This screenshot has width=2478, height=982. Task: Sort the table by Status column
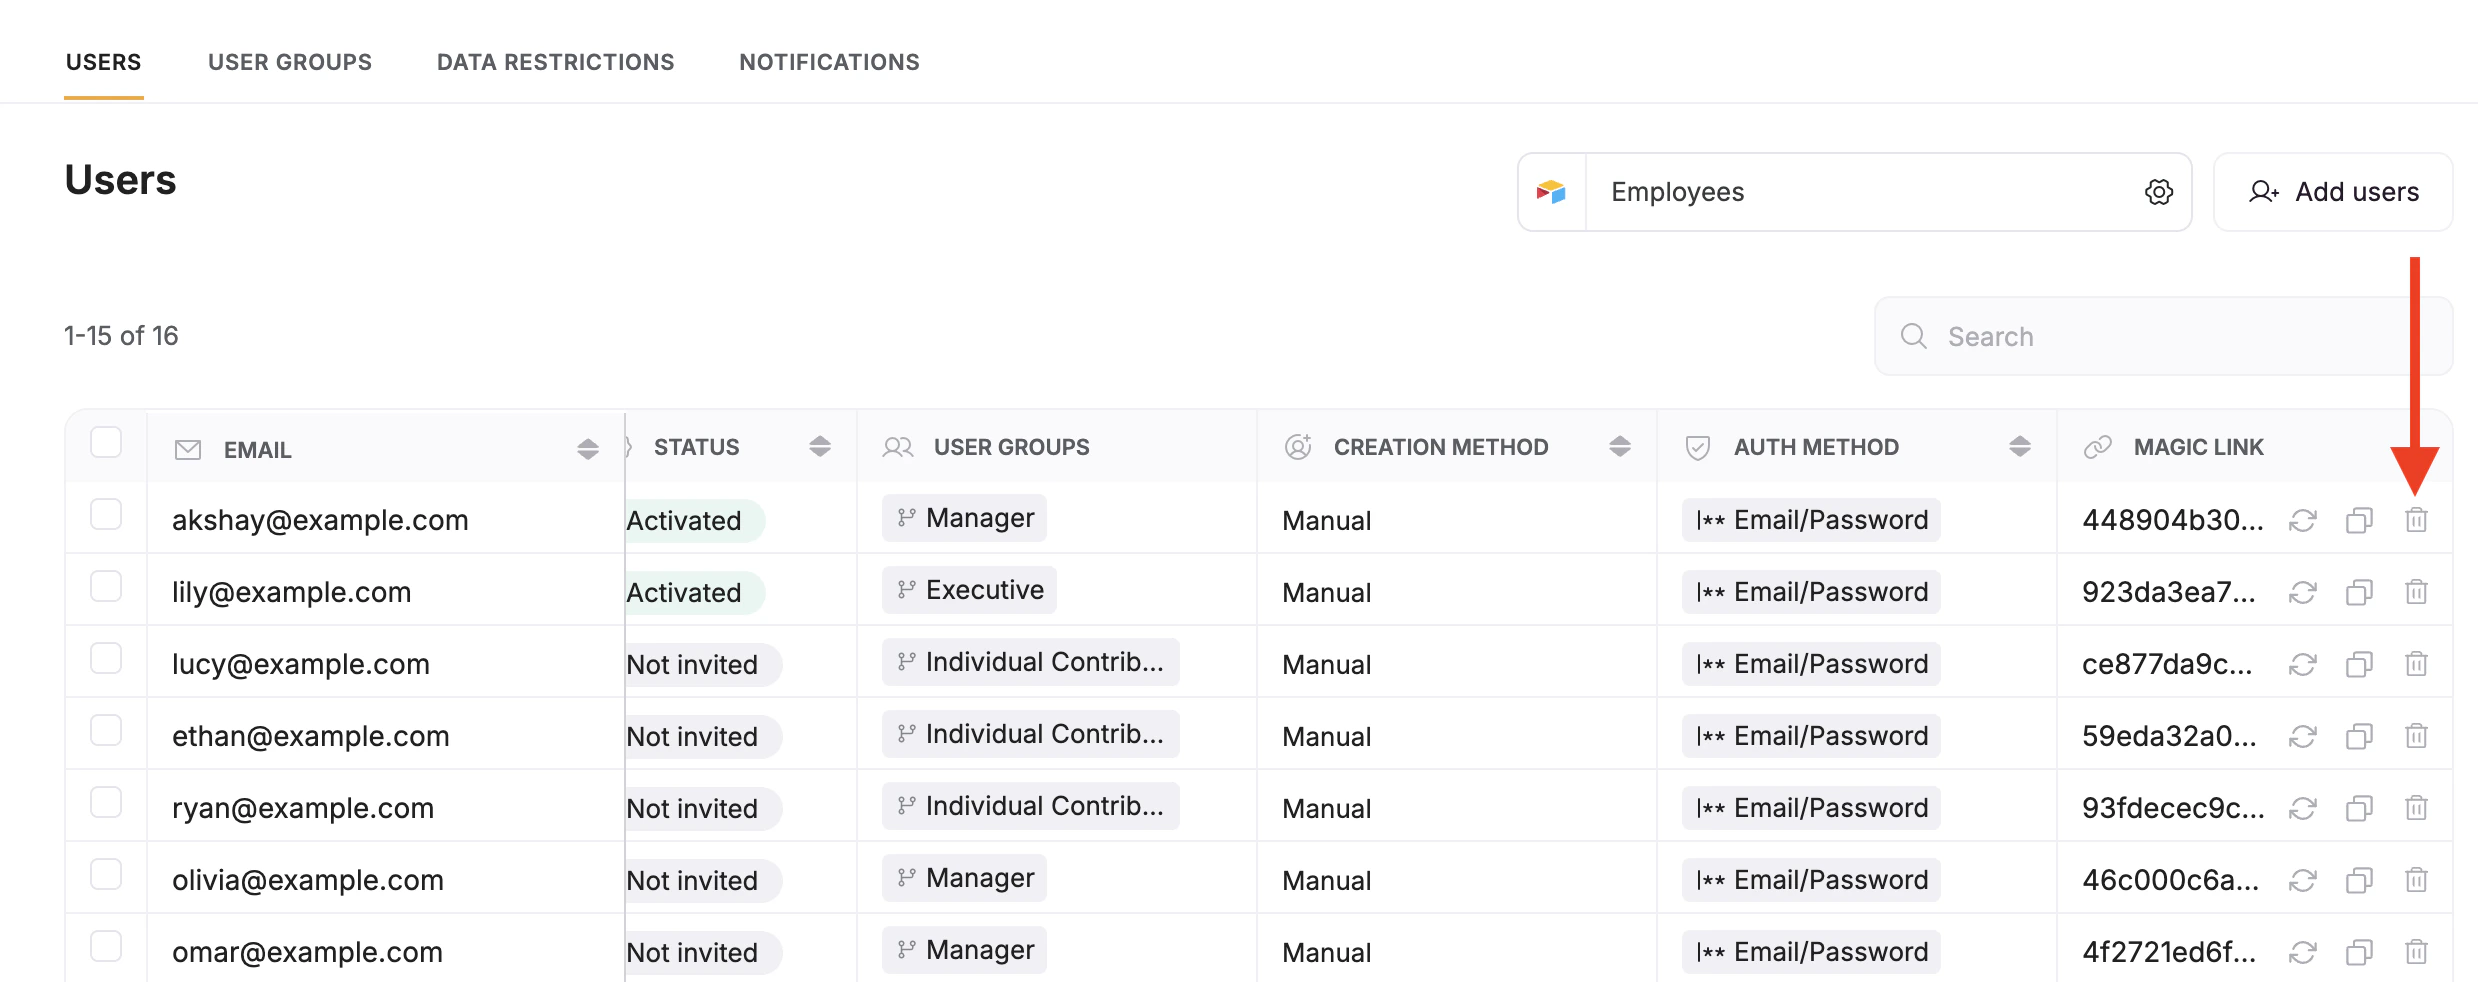[820, 446]
